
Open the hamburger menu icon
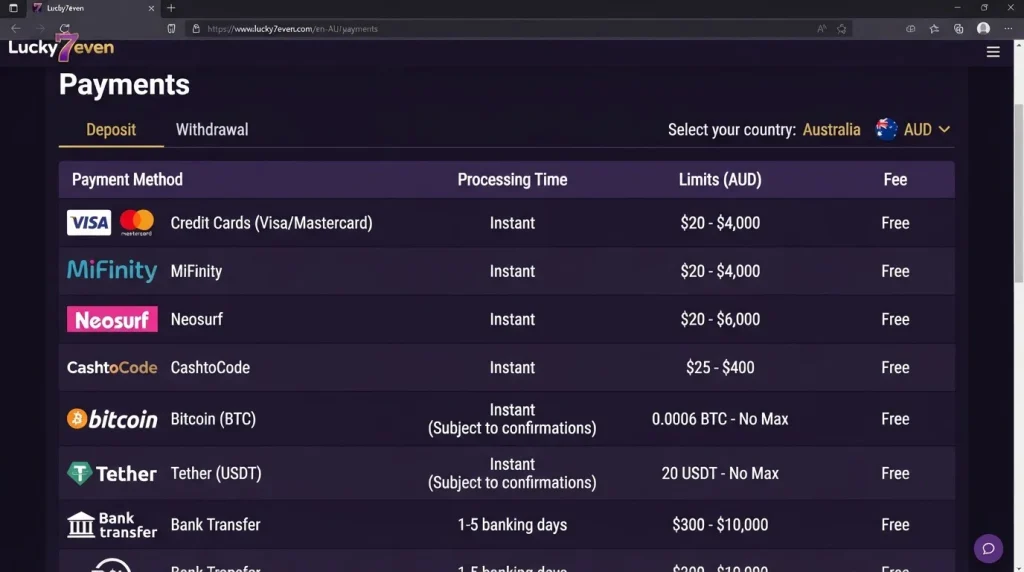click(993, 52)
